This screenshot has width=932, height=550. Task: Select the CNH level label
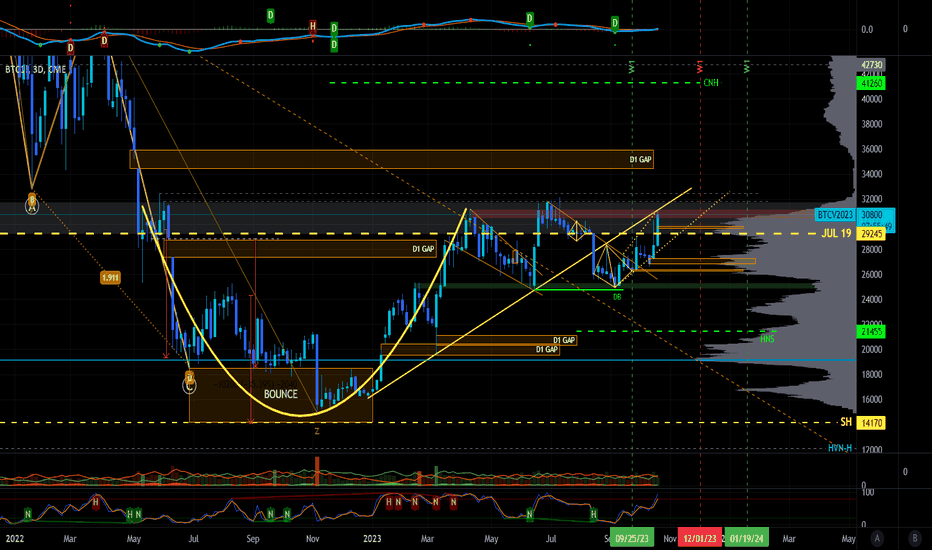[711, 83]
